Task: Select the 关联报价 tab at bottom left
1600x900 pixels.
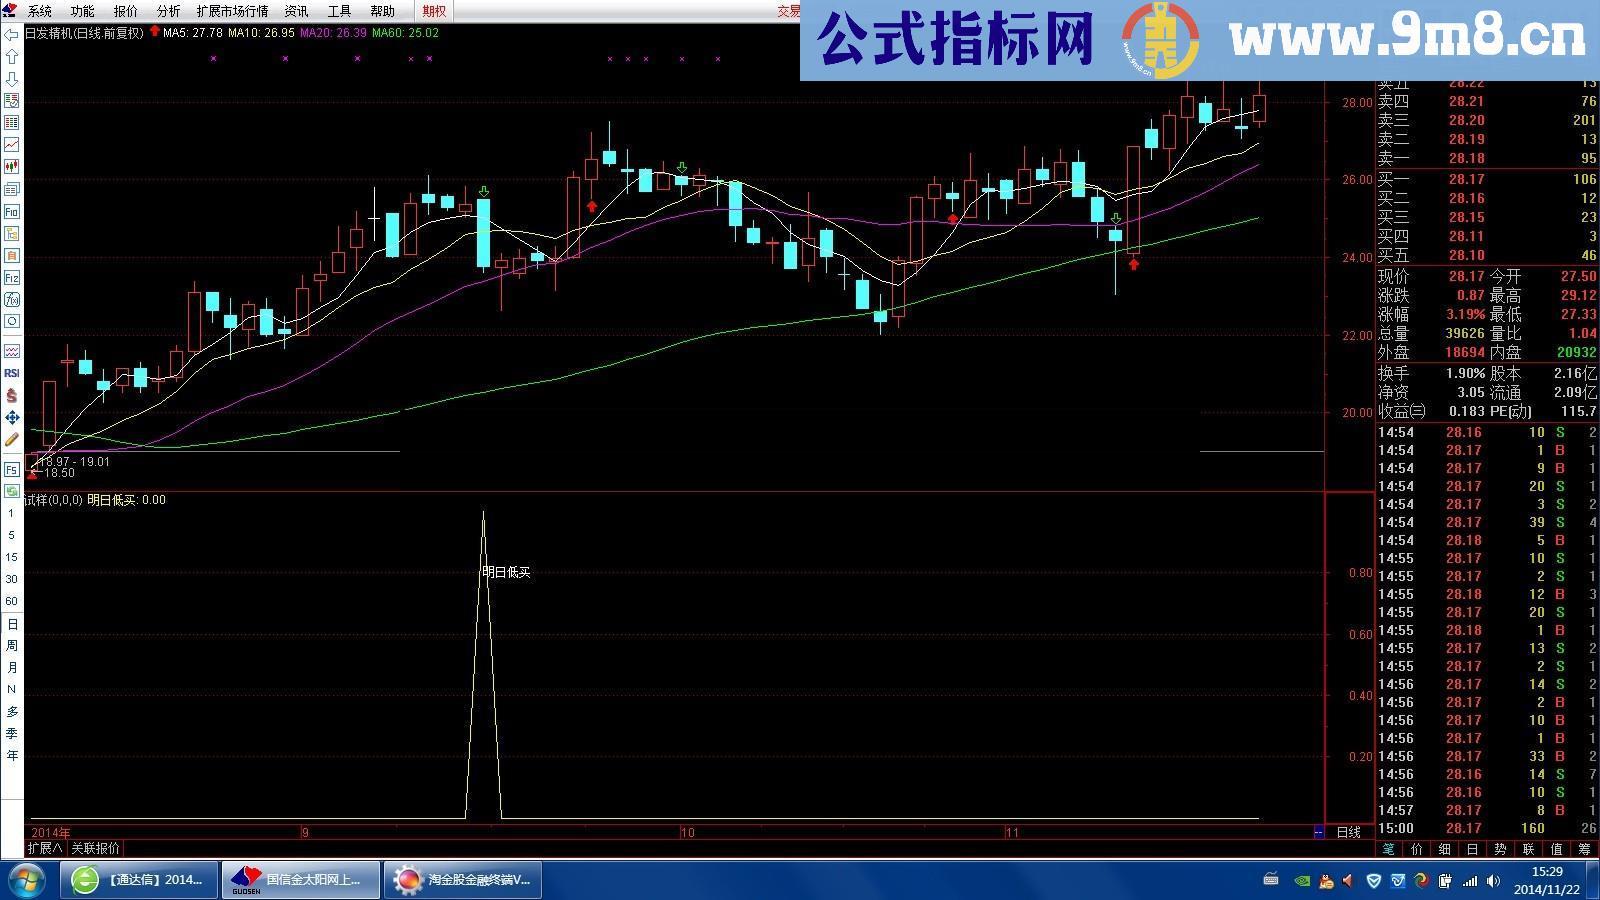Action: pyautogui.click(x=96, y=847)
